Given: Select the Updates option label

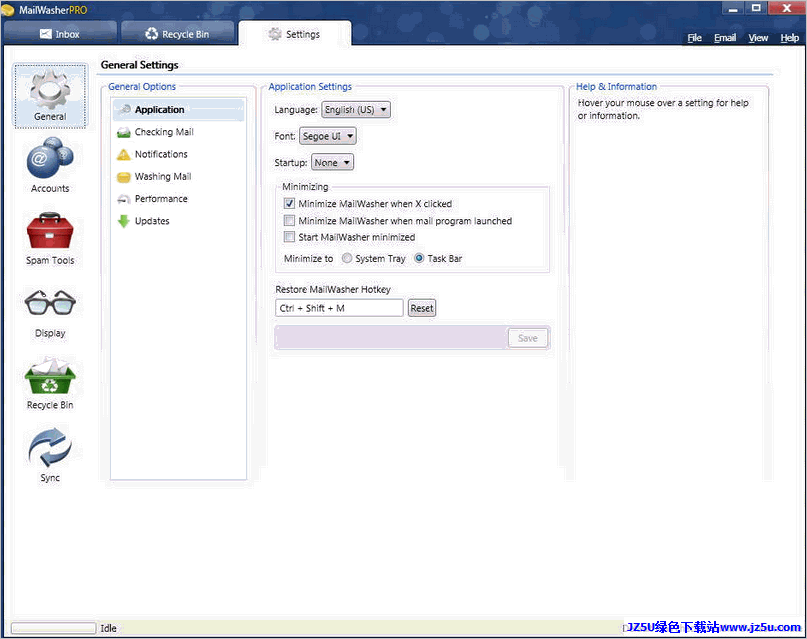Looking at the screenshot, I should (152, 221).
